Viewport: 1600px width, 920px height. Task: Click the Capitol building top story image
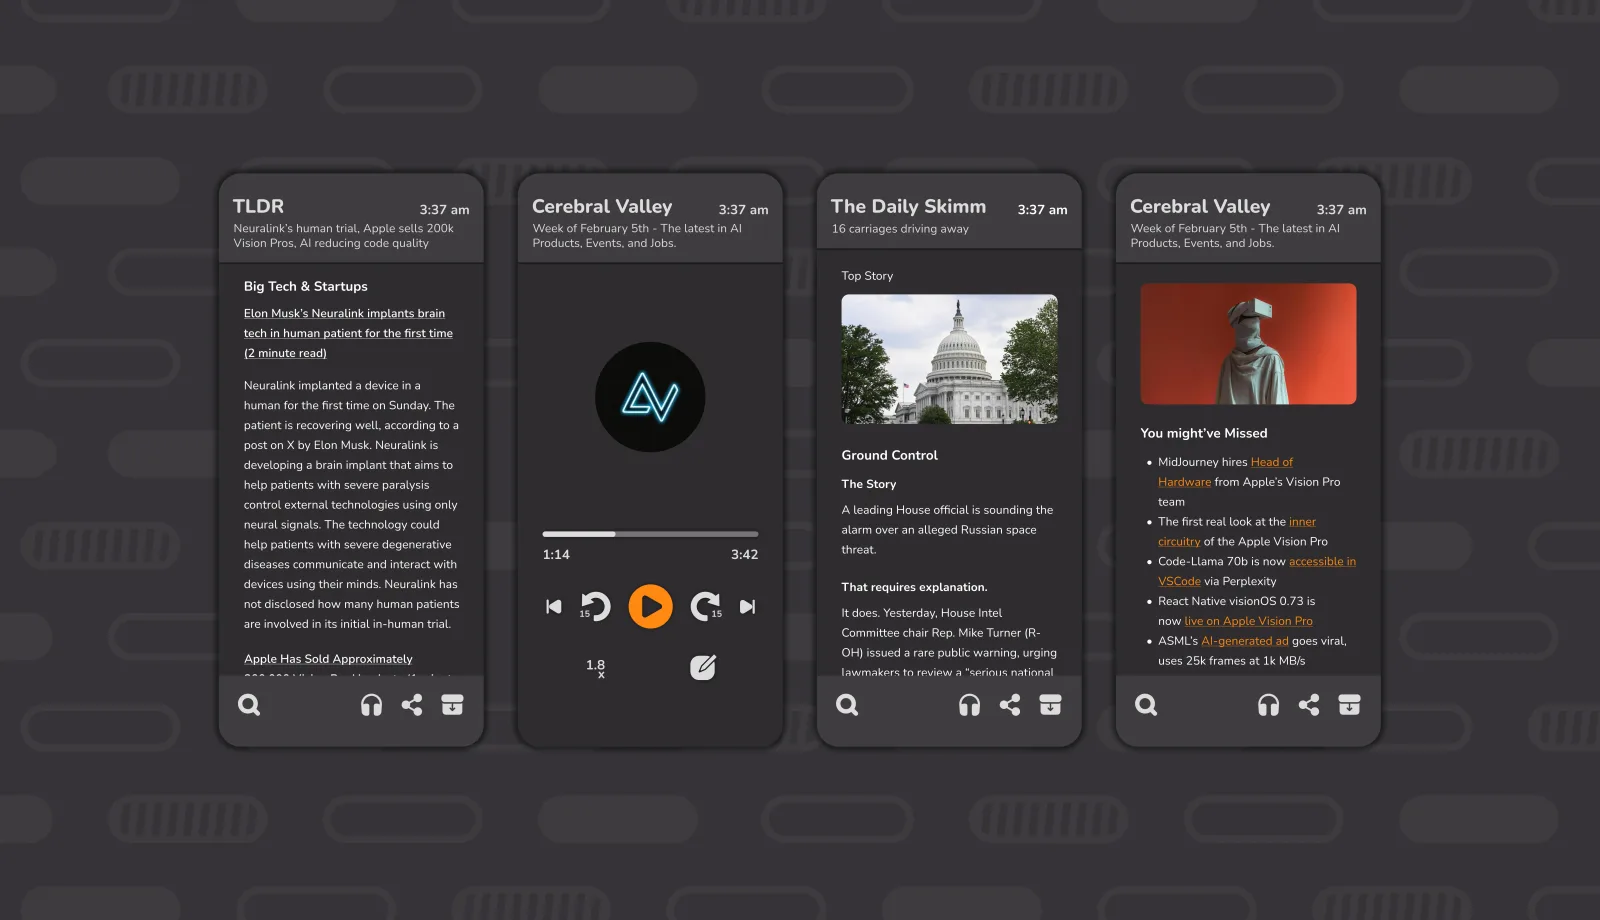click(x=949, y=359)
